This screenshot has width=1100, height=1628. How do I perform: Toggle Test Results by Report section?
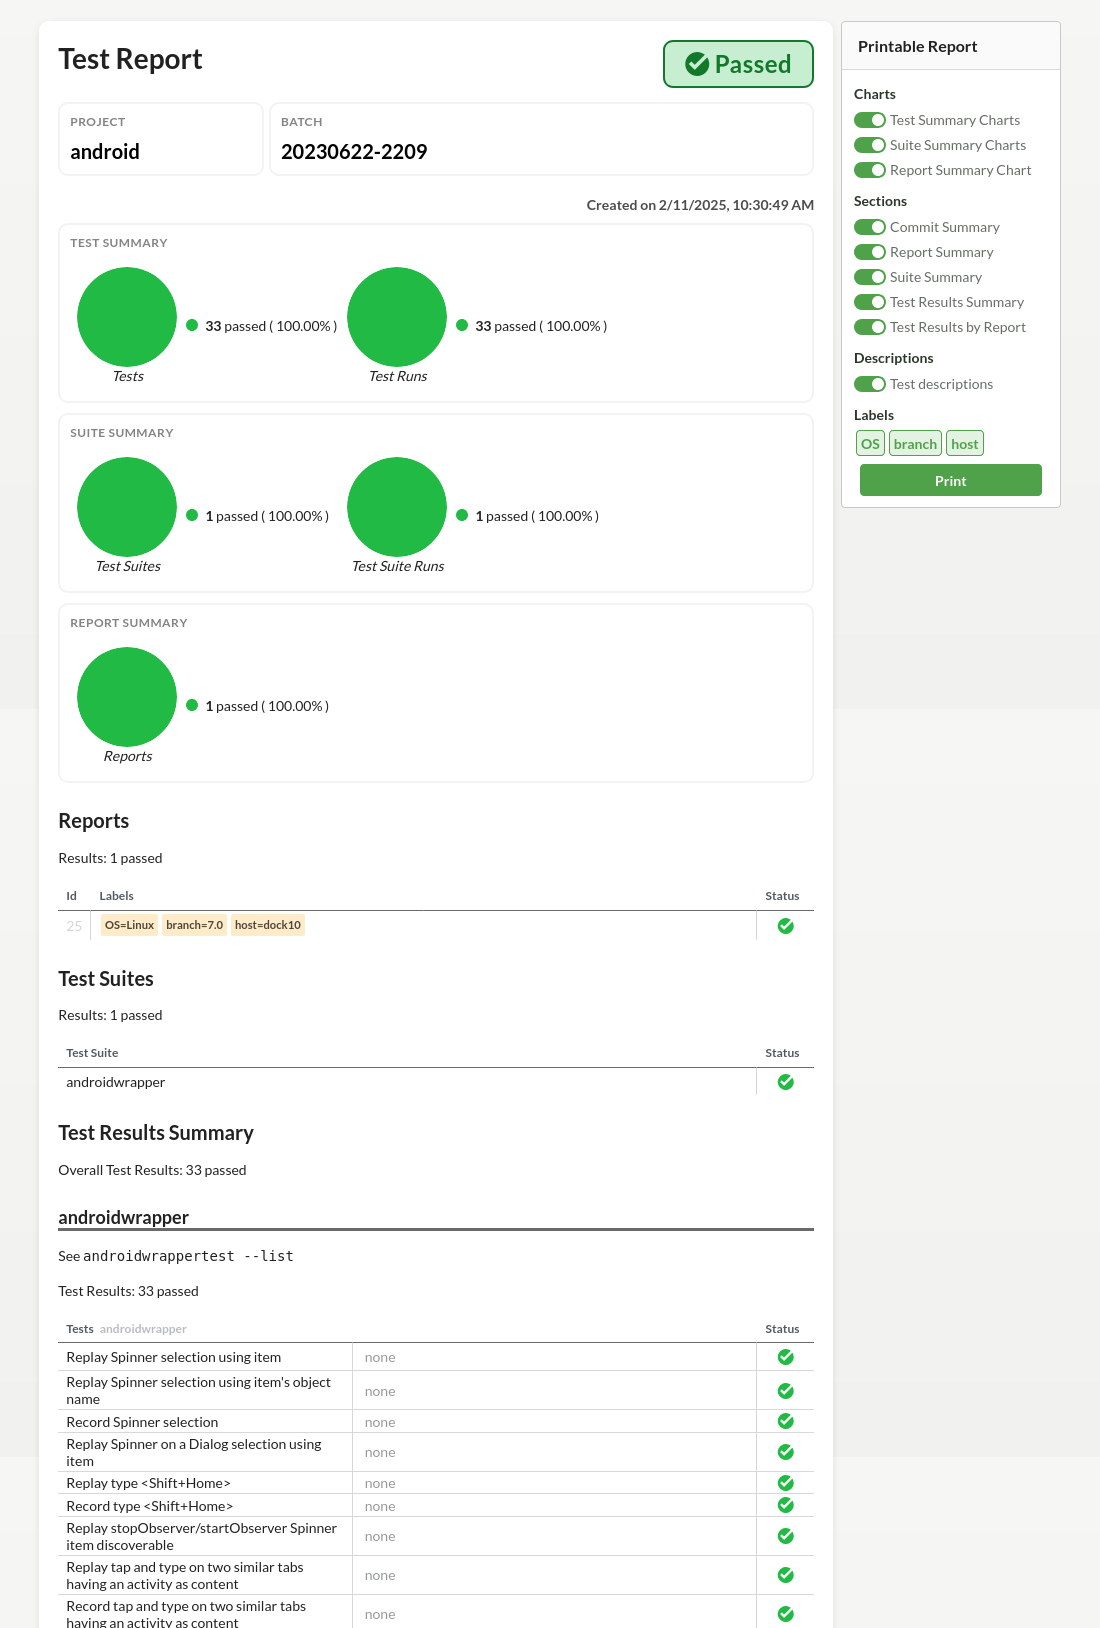[x=870, y=327]
